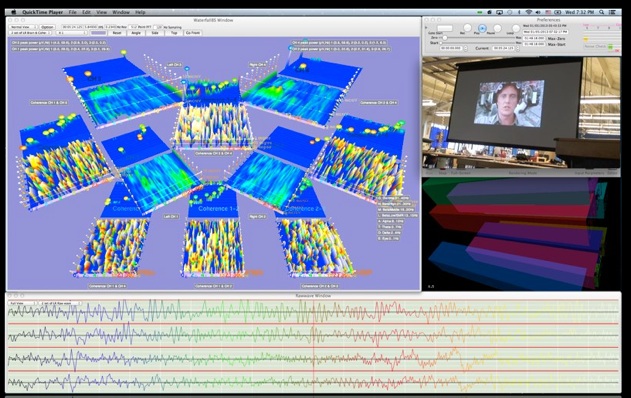Click the volume speaker icon in menu bar
Image resolution: width=631 pixels, height=398 pixels.
[x=538, y=12]
